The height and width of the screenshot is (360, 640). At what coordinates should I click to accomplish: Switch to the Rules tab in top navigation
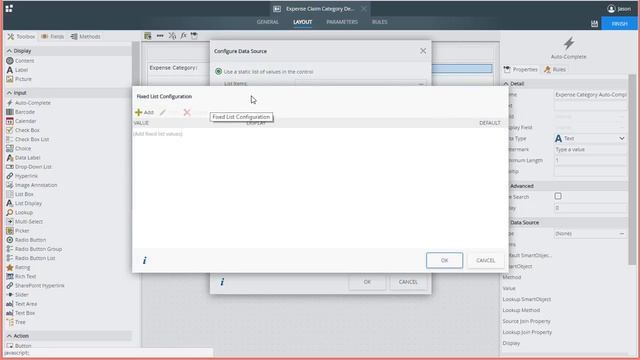tap(380, 22)
